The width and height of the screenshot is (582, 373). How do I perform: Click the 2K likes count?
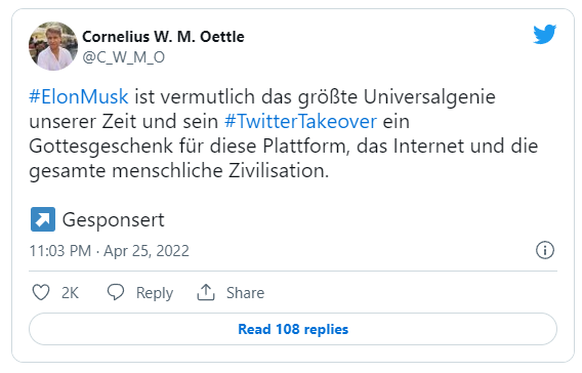(70, 292)
